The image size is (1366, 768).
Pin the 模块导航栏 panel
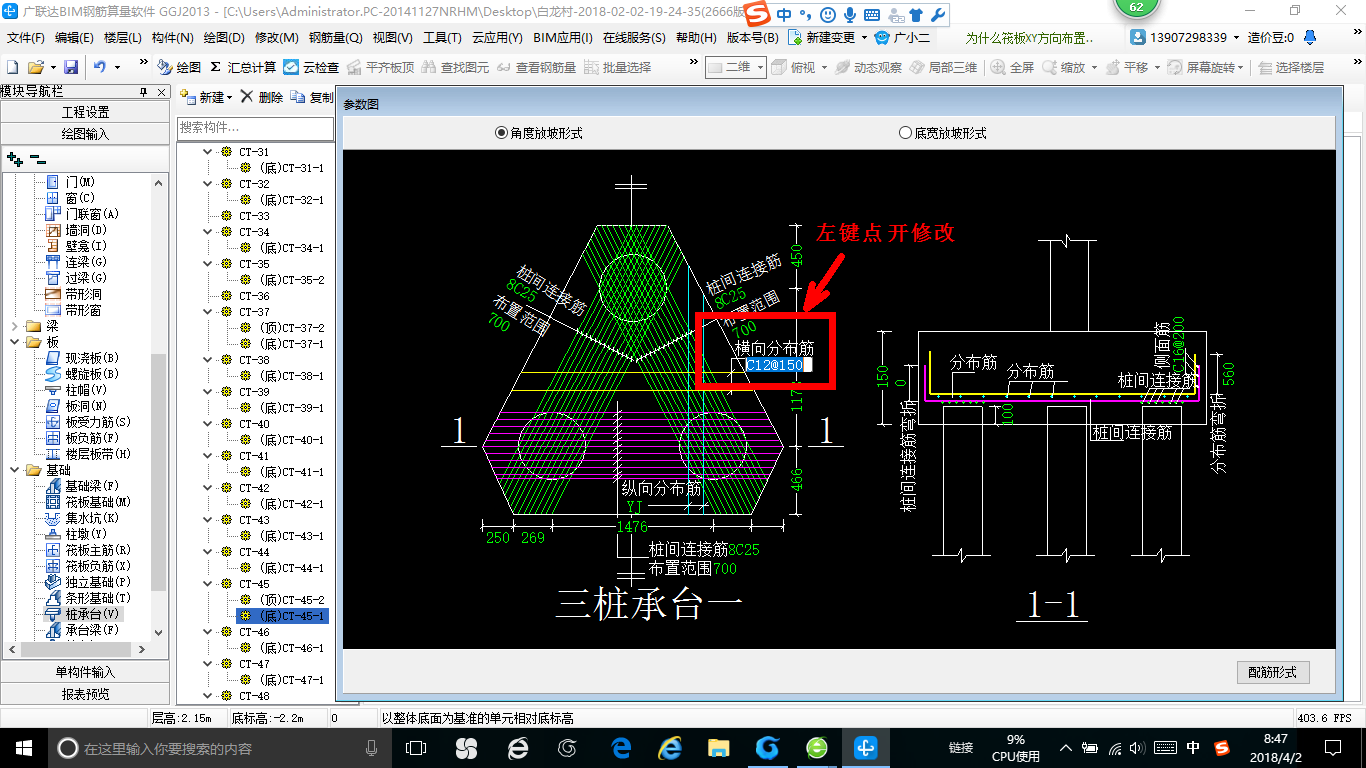(x=143, y=92)
